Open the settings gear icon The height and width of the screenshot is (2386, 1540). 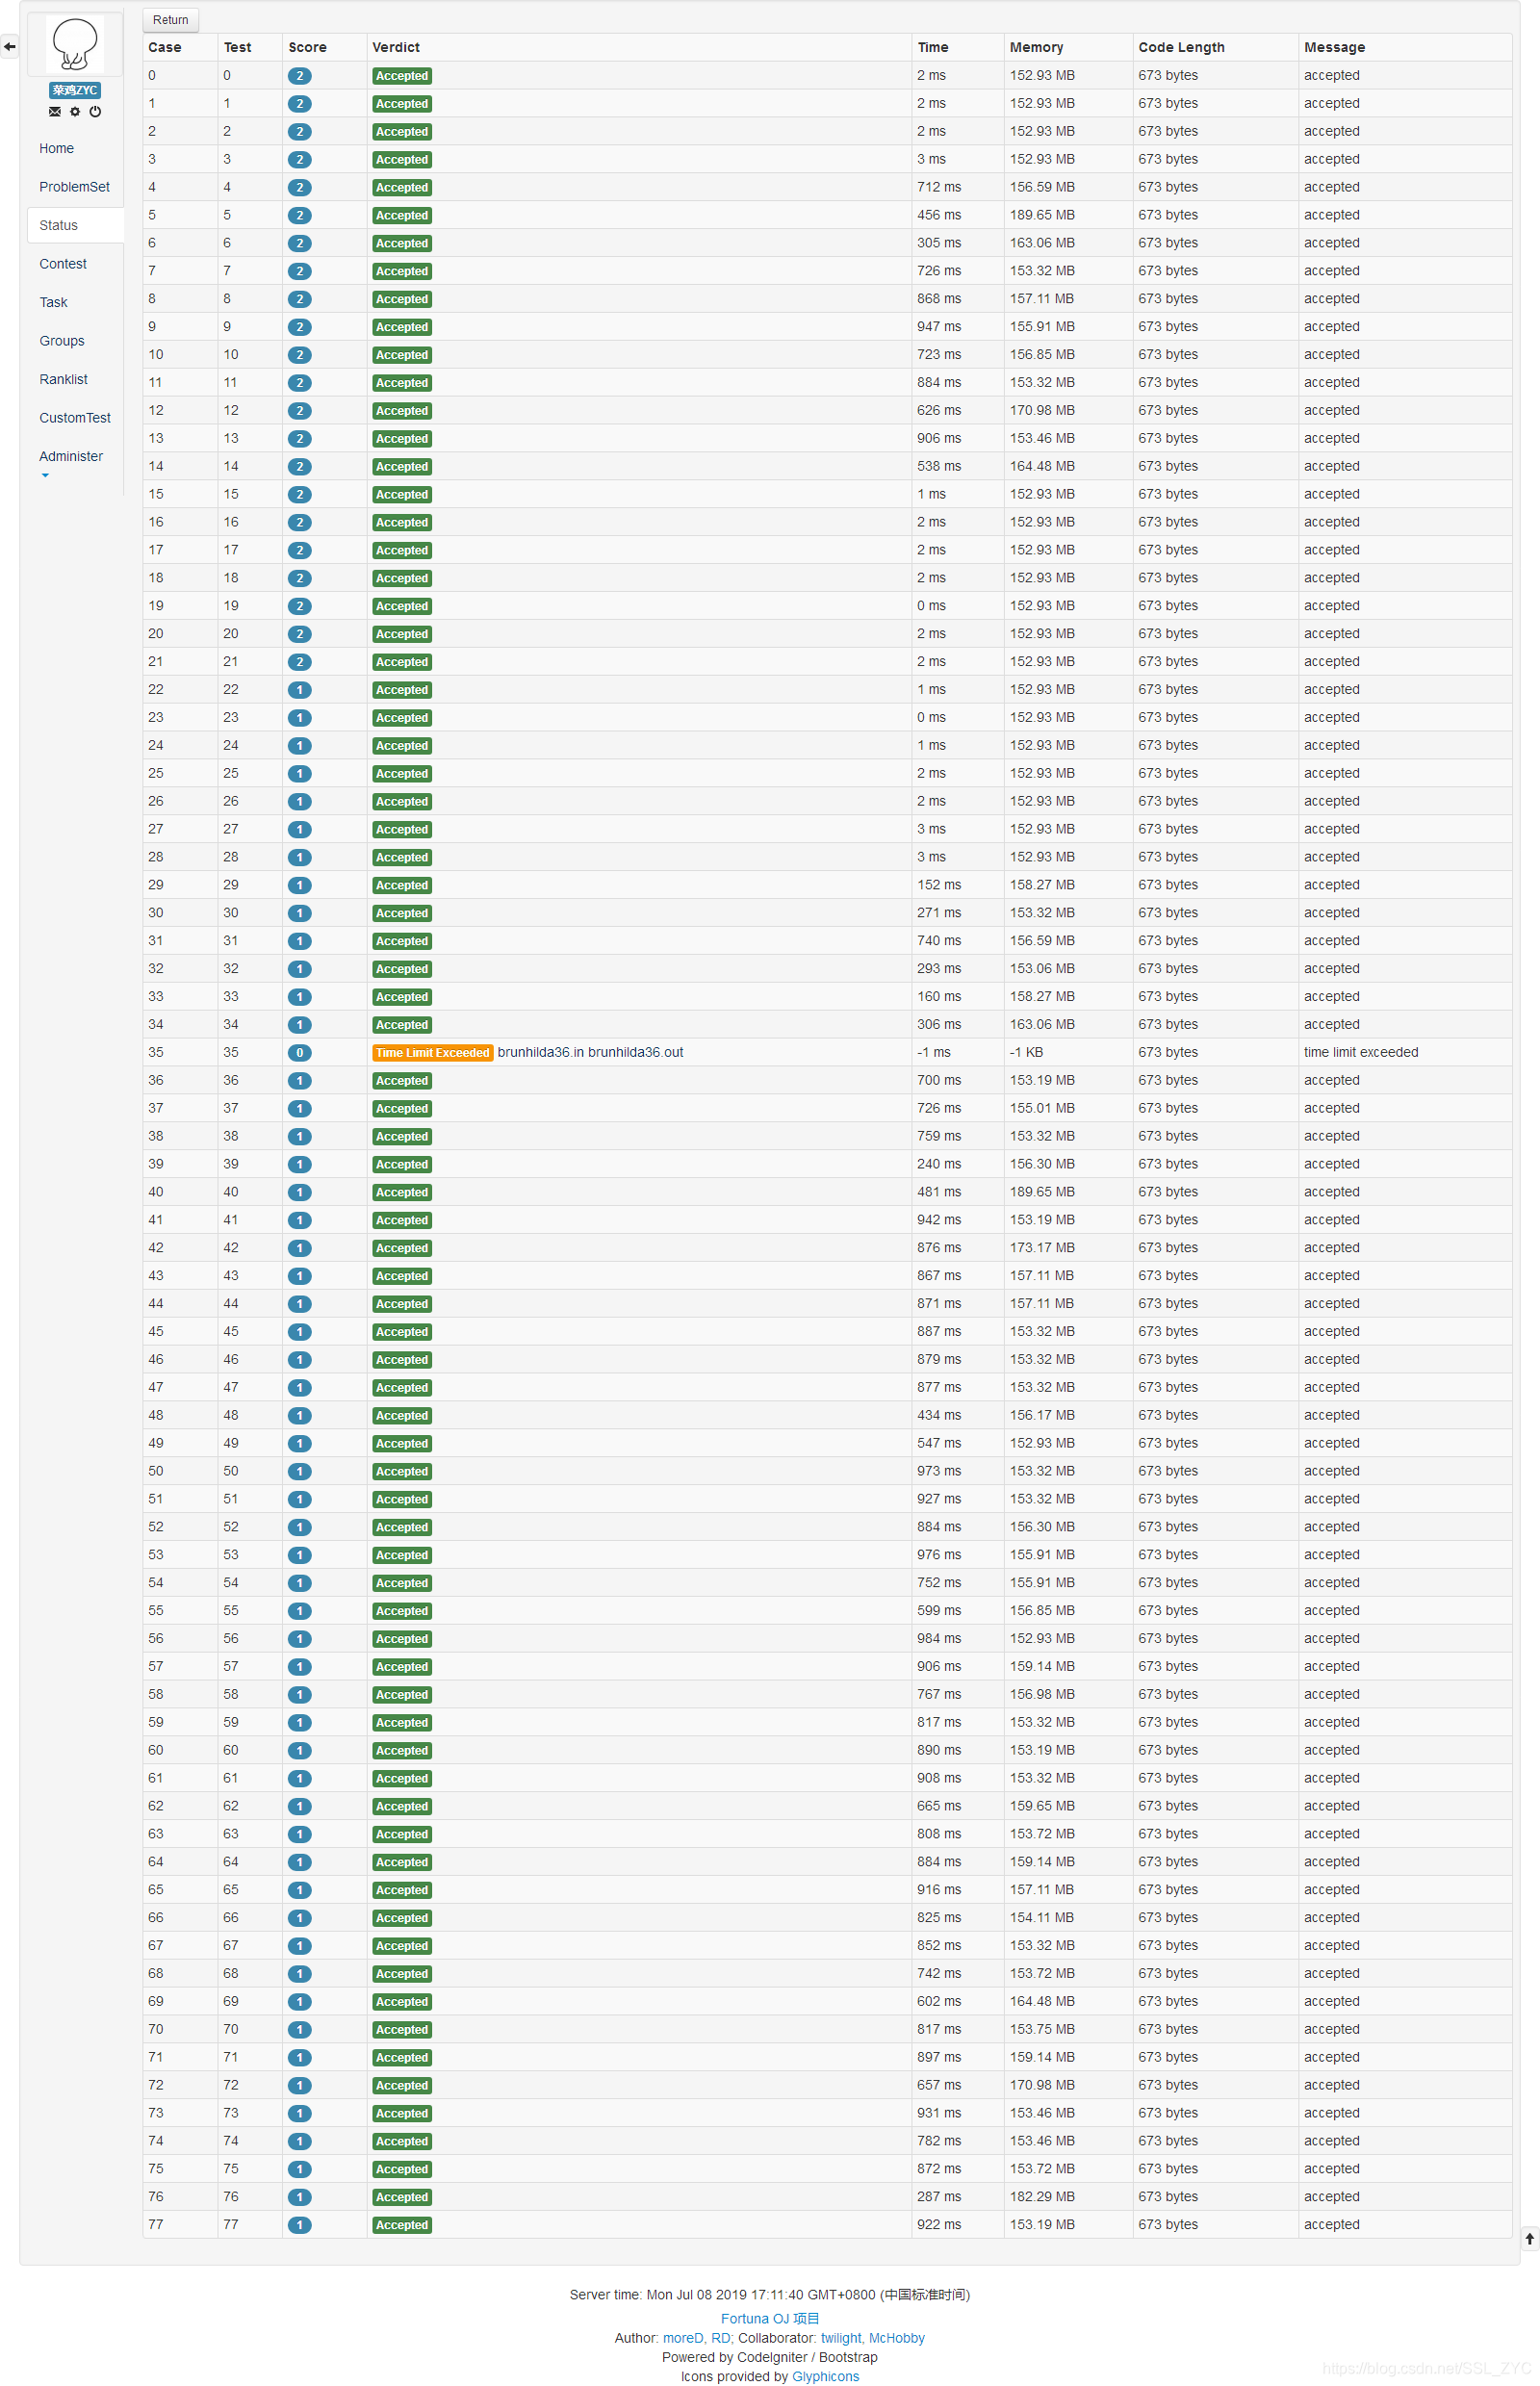coord(75,112)
